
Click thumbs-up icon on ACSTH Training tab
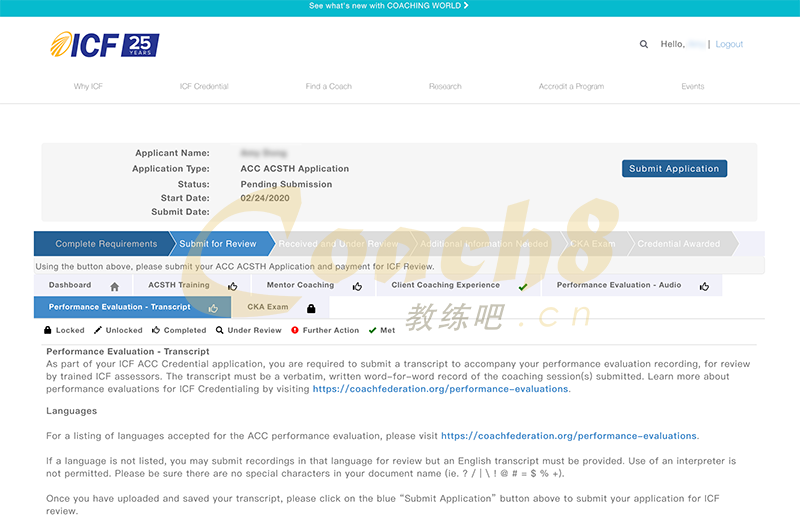233,286
